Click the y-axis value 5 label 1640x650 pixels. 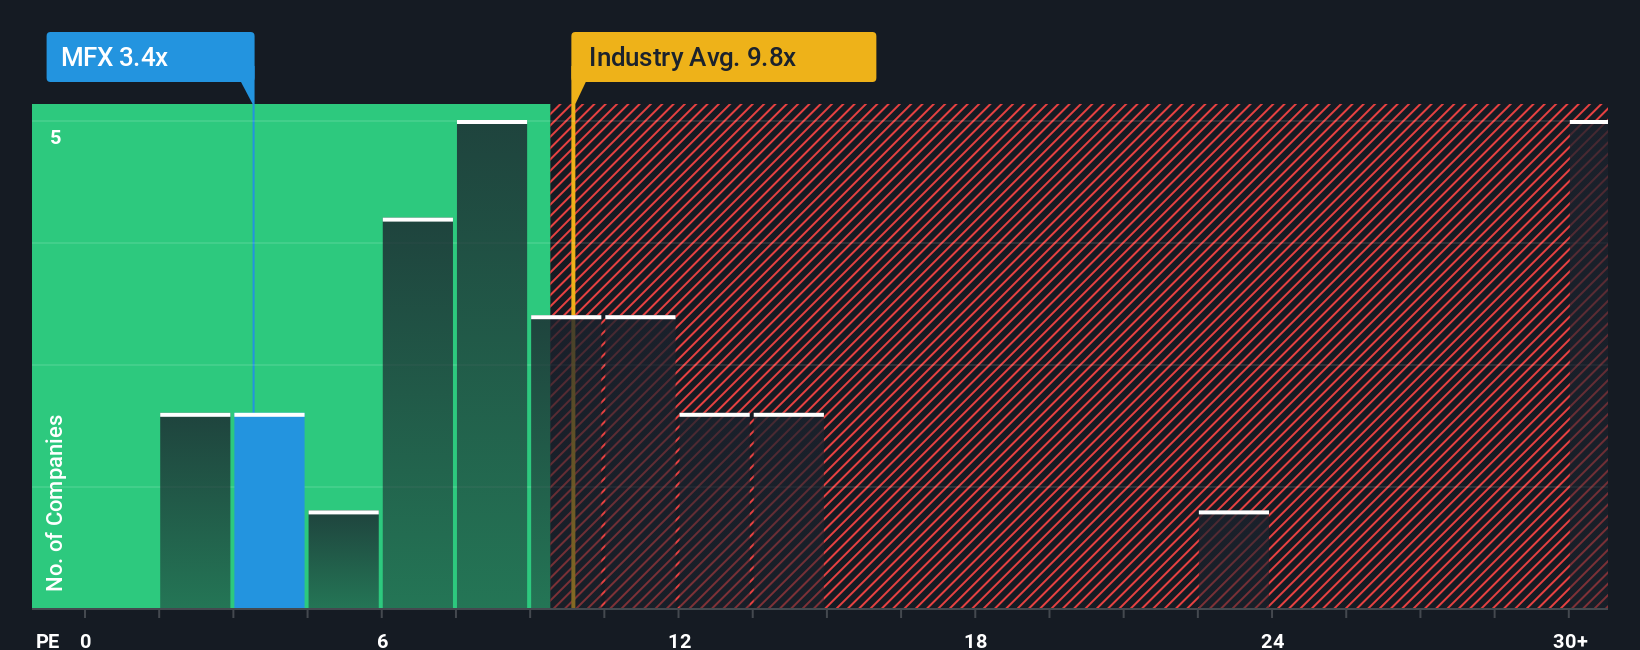[x=56, y=137]
